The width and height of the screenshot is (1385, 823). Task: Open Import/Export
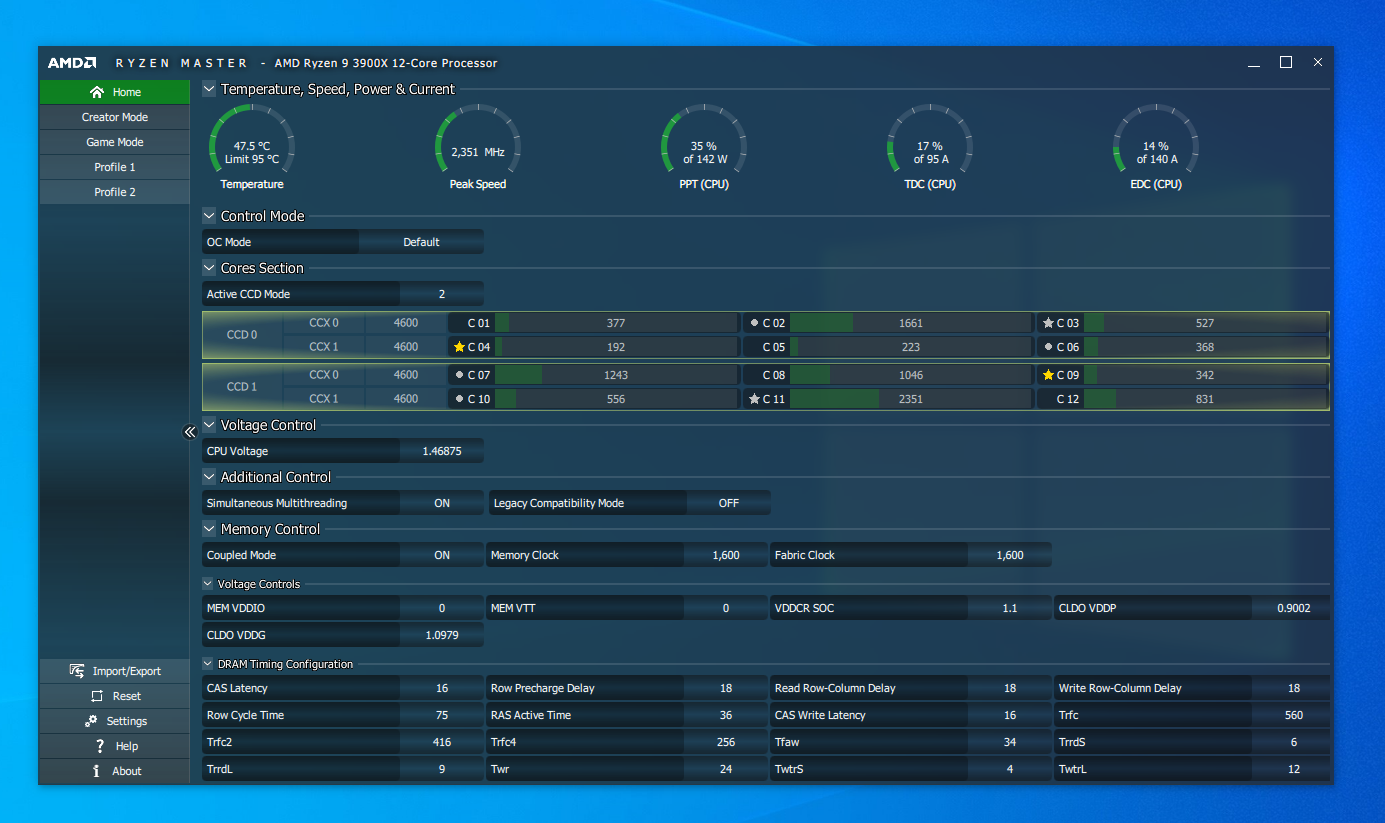click(x=115, y=671)
